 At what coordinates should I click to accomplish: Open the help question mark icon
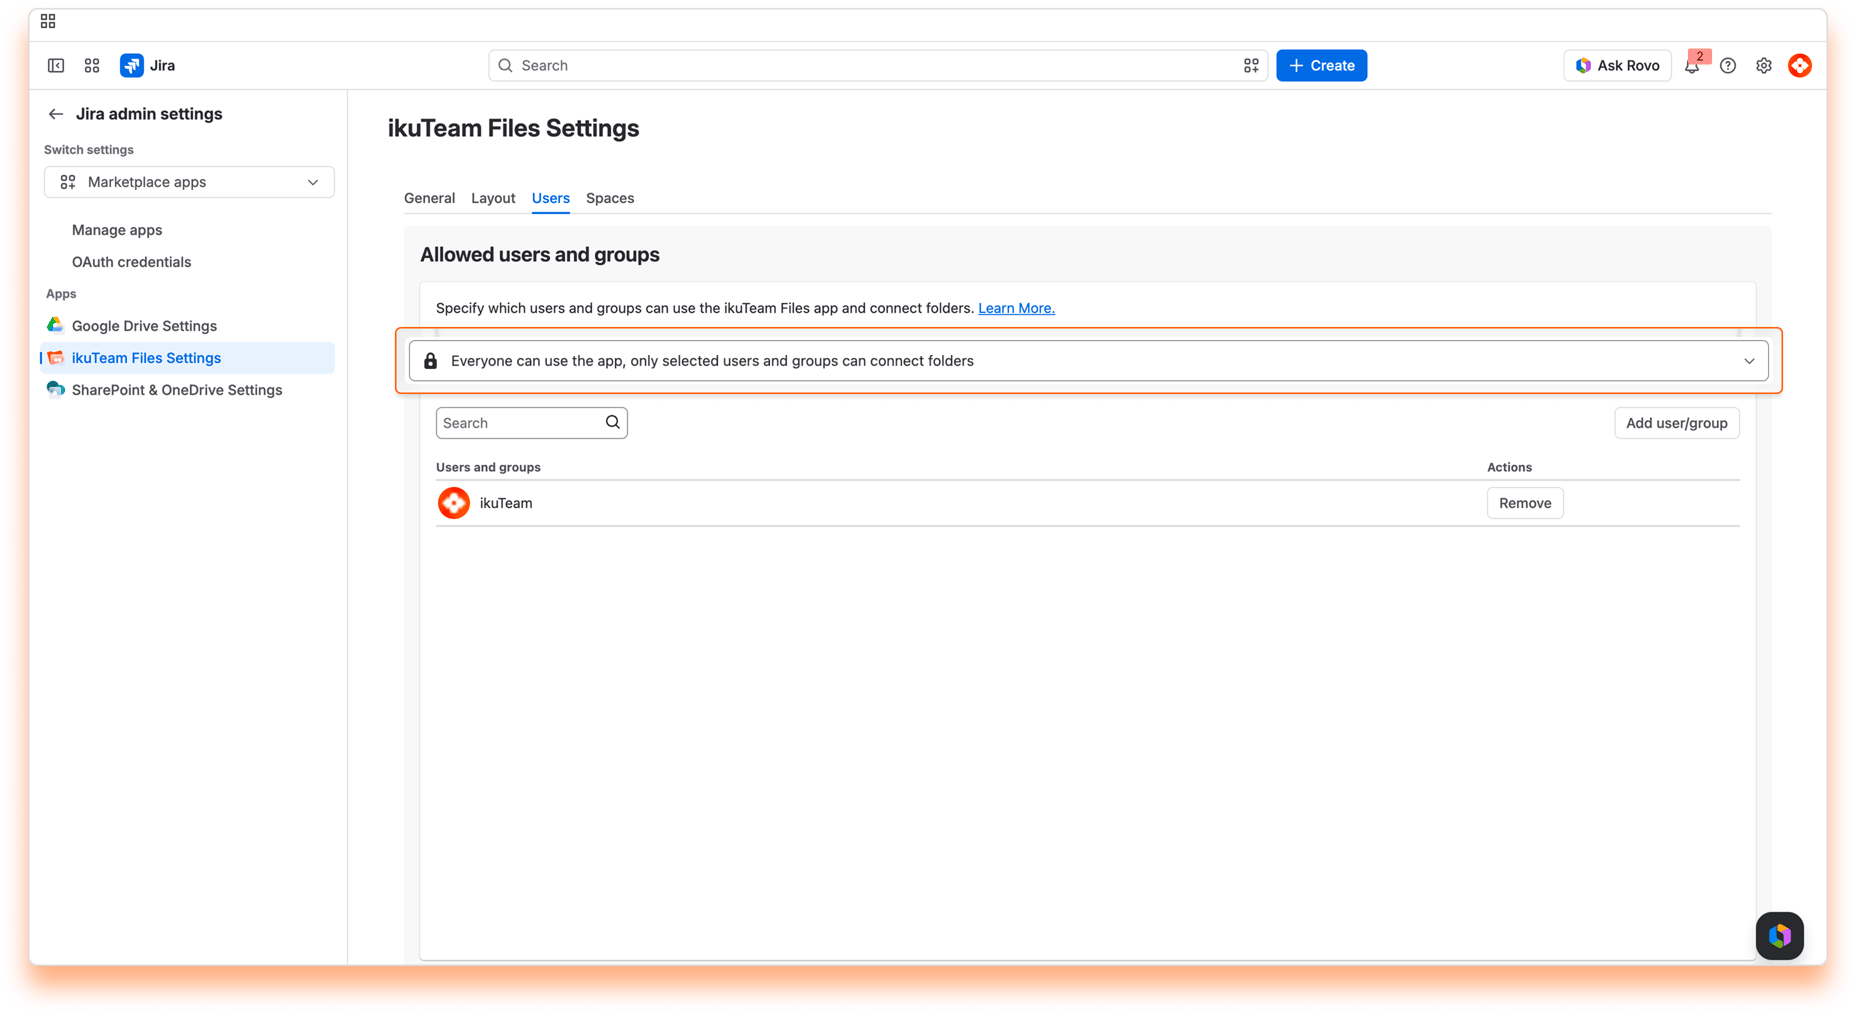click(x=1728, y=65)
